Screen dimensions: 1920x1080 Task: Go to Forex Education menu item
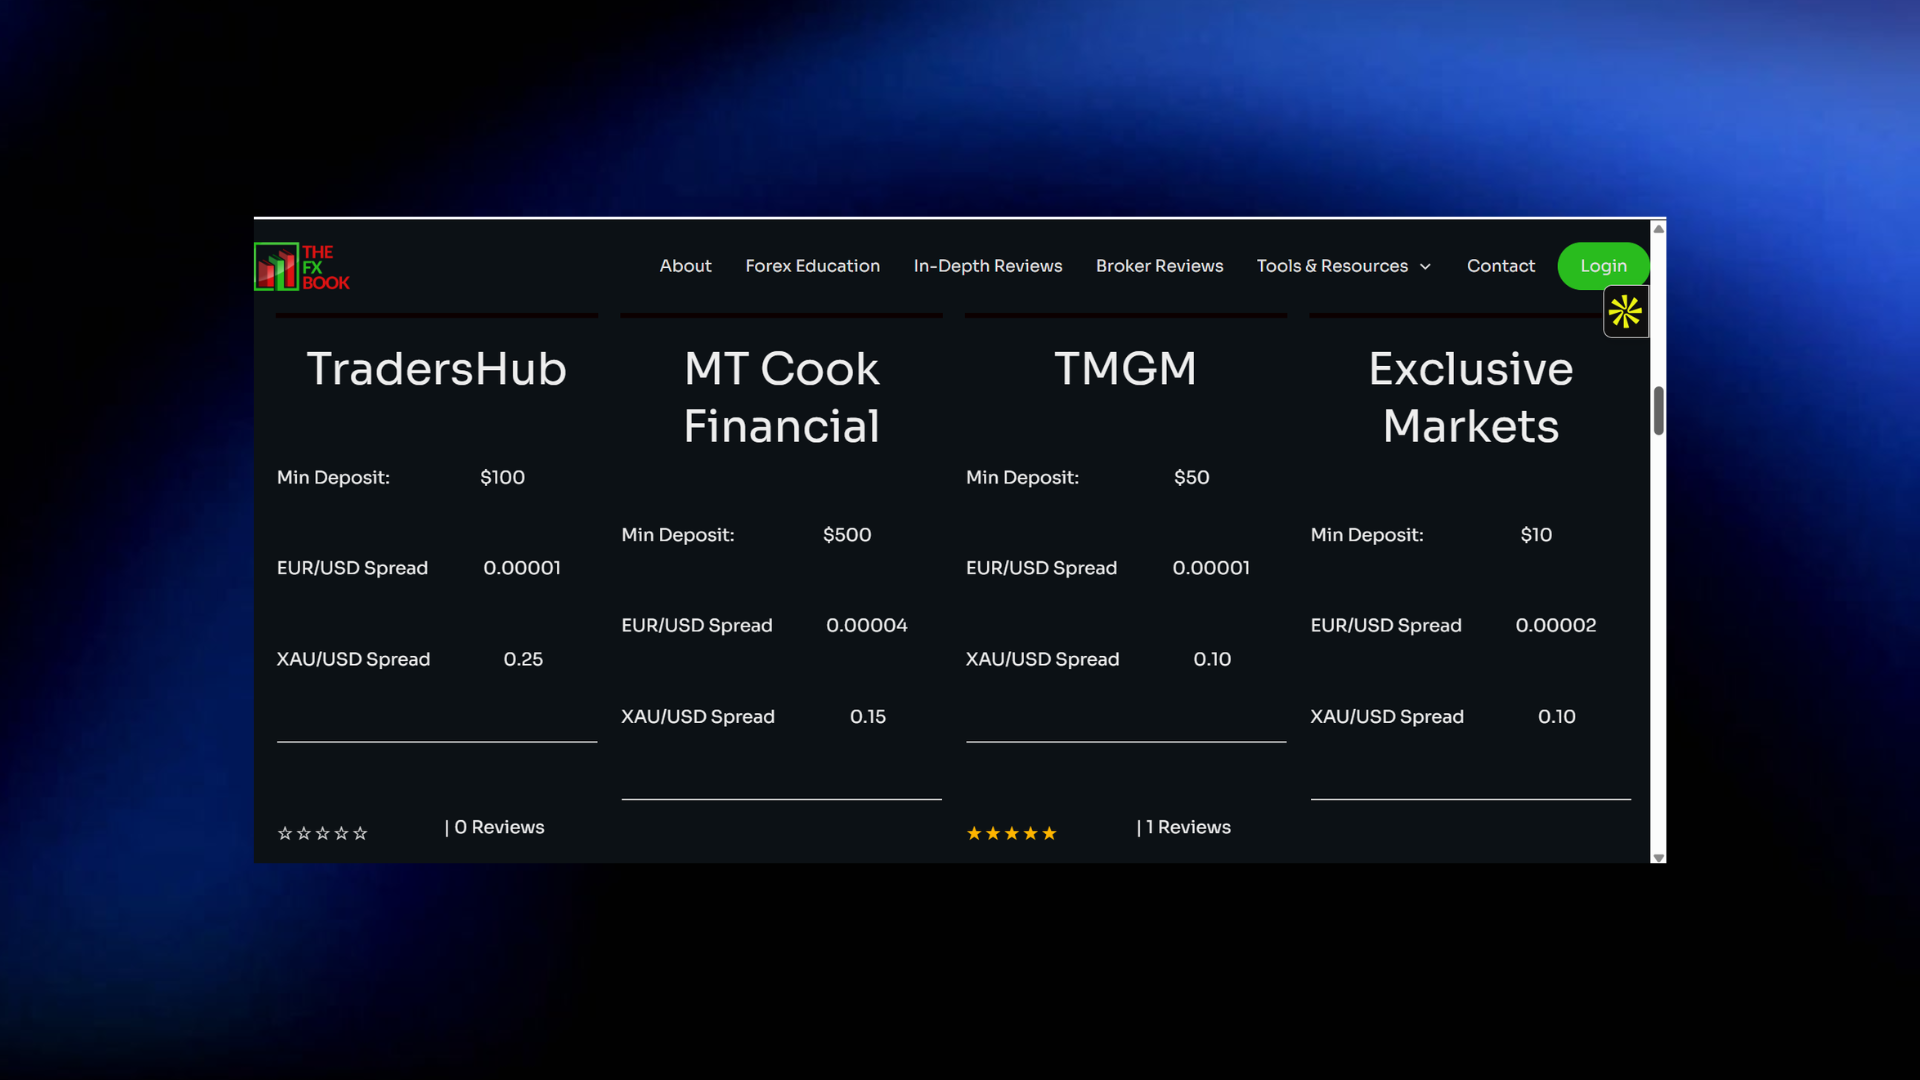click(812, 266)
